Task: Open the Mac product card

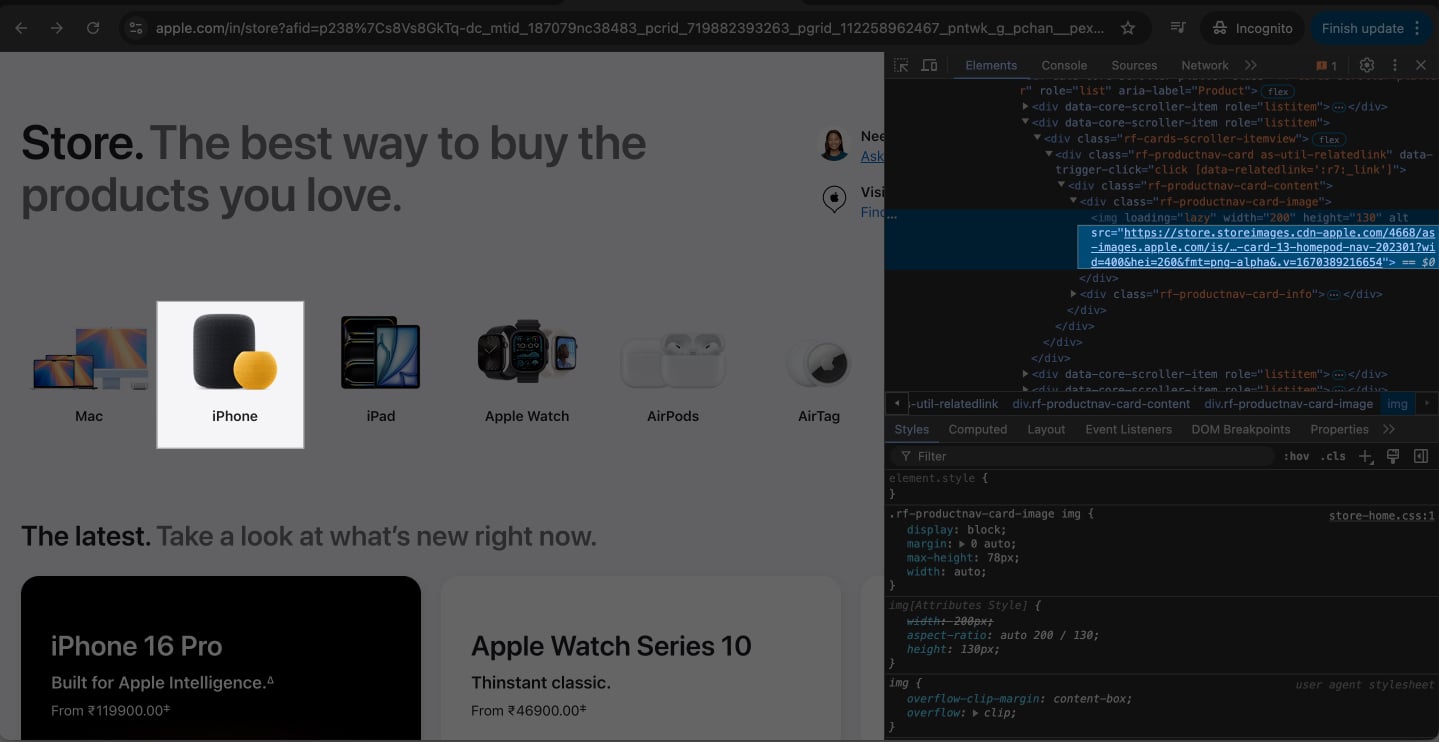Action: [x=89, y=374]
